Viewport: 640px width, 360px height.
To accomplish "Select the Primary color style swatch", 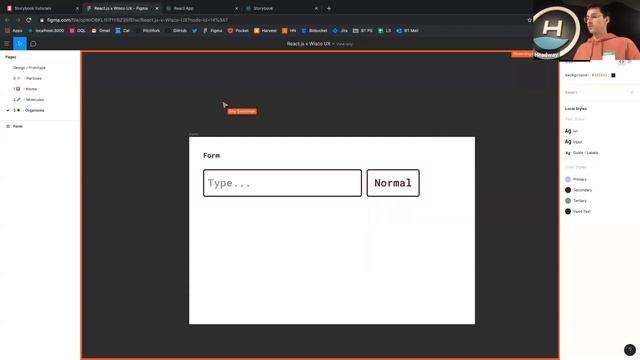I will click(568, 180).
